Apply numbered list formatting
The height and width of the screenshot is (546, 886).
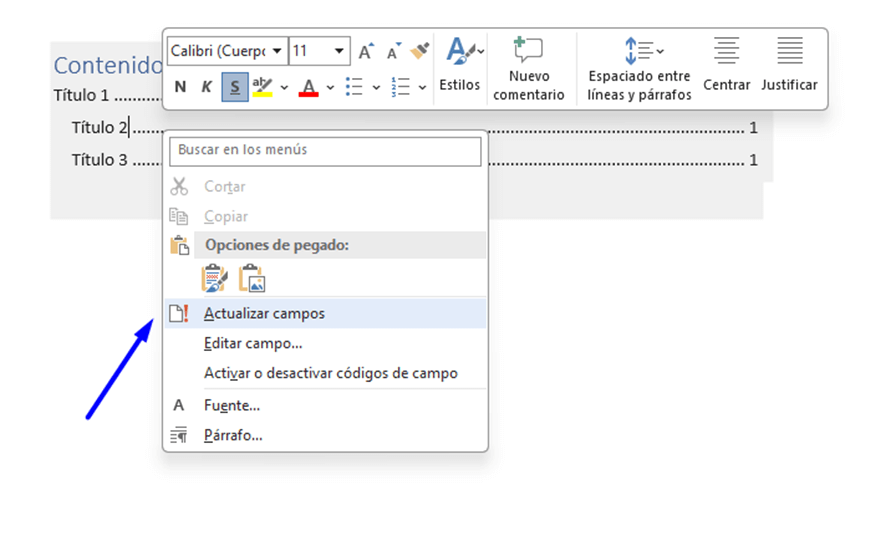(x=401, y=87)
